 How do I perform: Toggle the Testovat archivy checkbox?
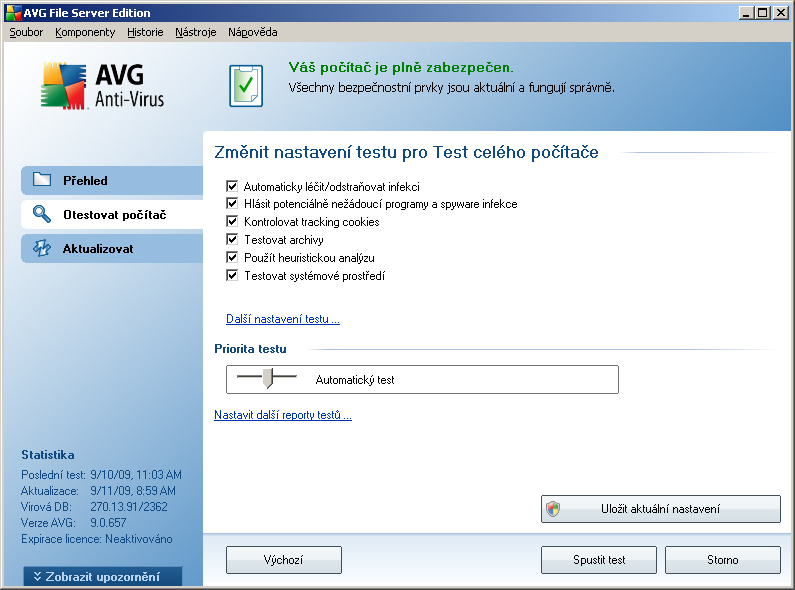(x=232, y=239)
